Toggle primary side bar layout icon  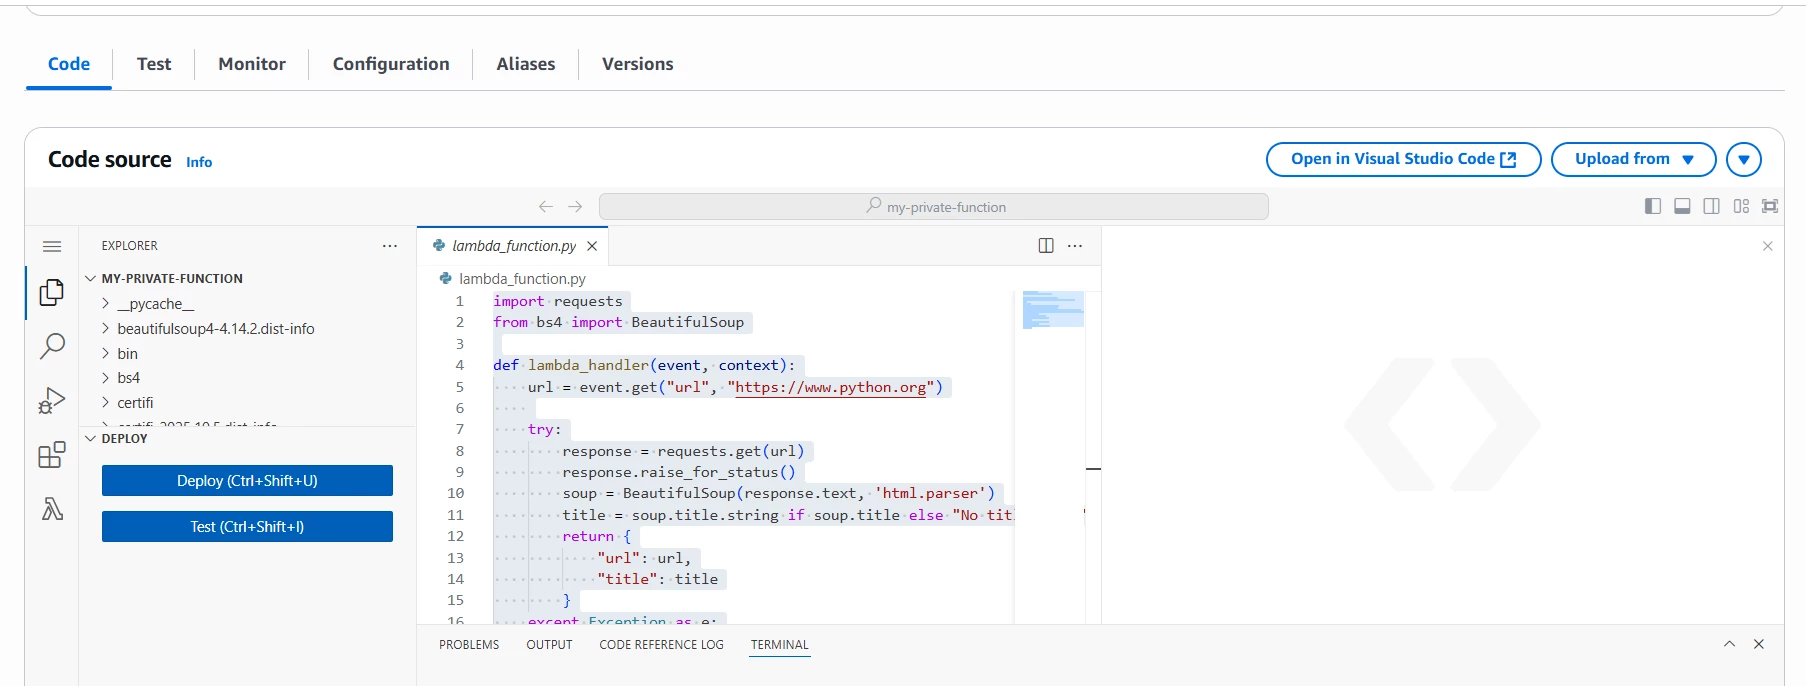pyautogui.click(x=1653, y=206)
